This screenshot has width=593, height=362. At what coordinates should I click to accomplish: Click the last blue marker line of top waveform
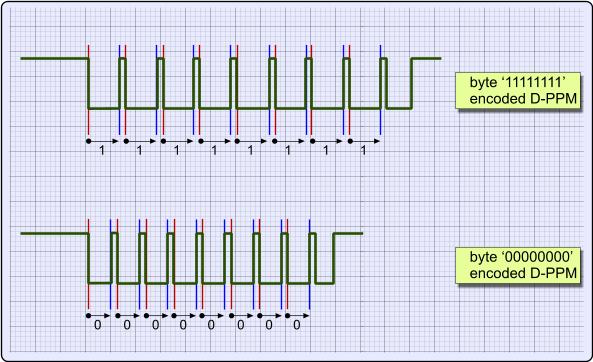point(380,90)
